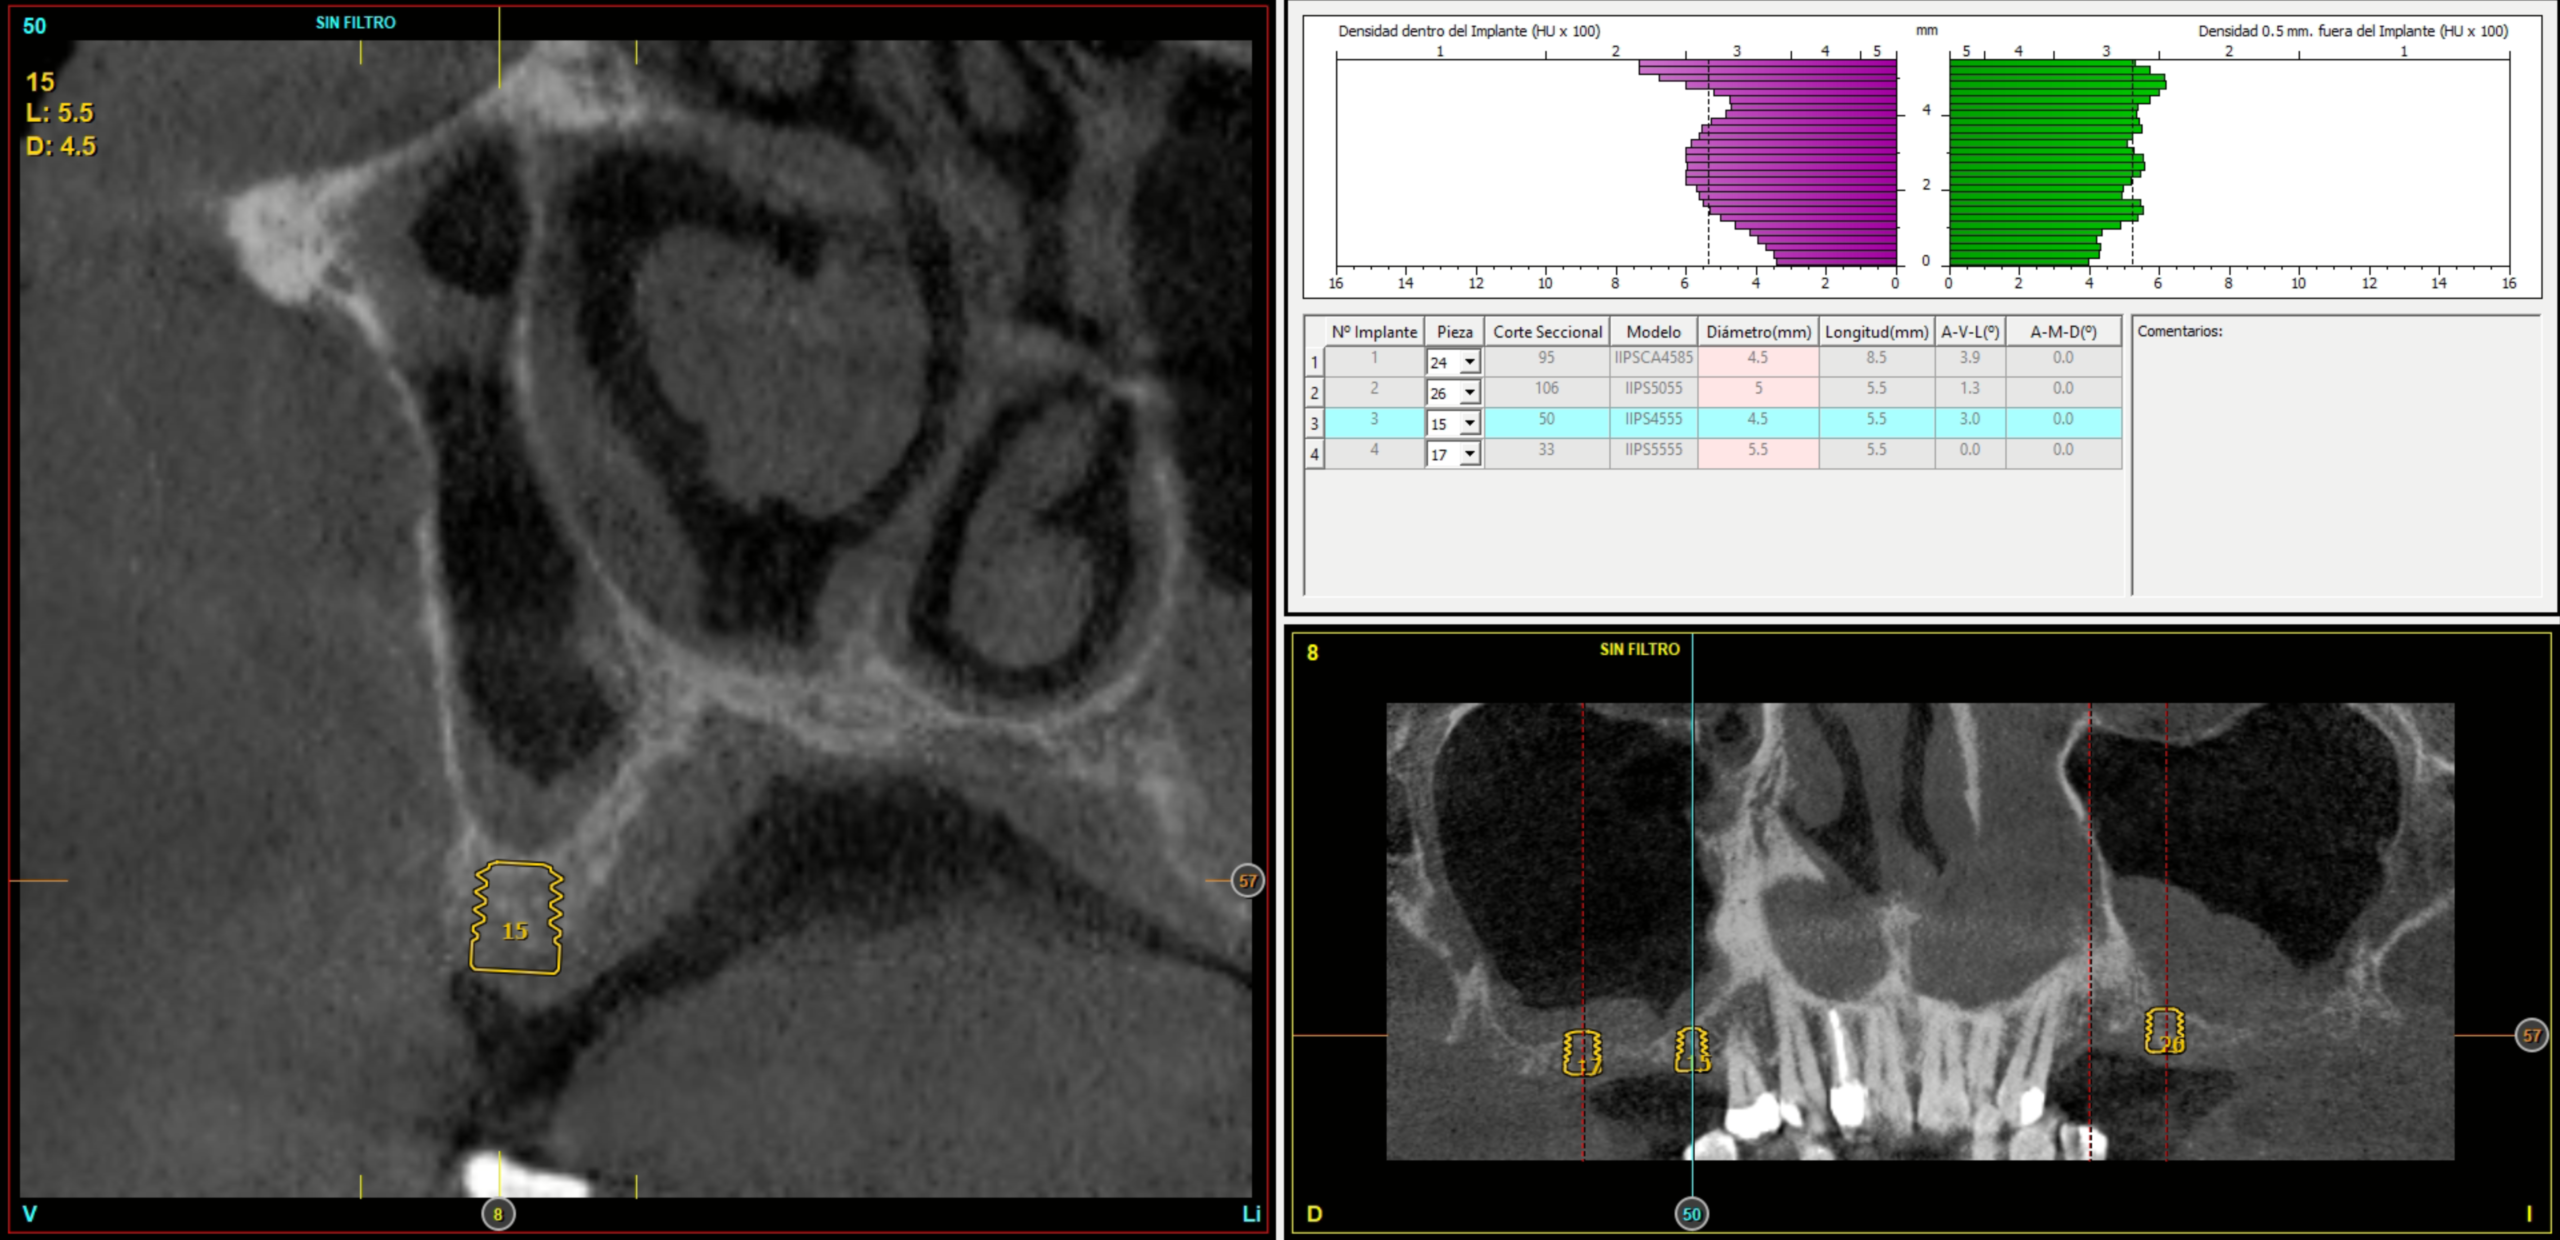The image size is (2560, 1240).
Task: Click implant 15 outline in cross-section view
Action: [516, 918]
